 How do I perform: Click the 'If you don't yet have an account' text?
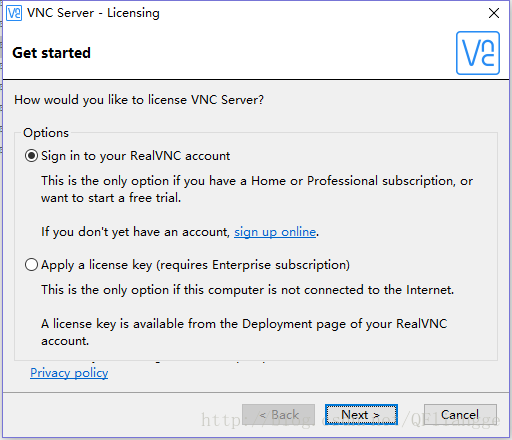click(135, 232)
